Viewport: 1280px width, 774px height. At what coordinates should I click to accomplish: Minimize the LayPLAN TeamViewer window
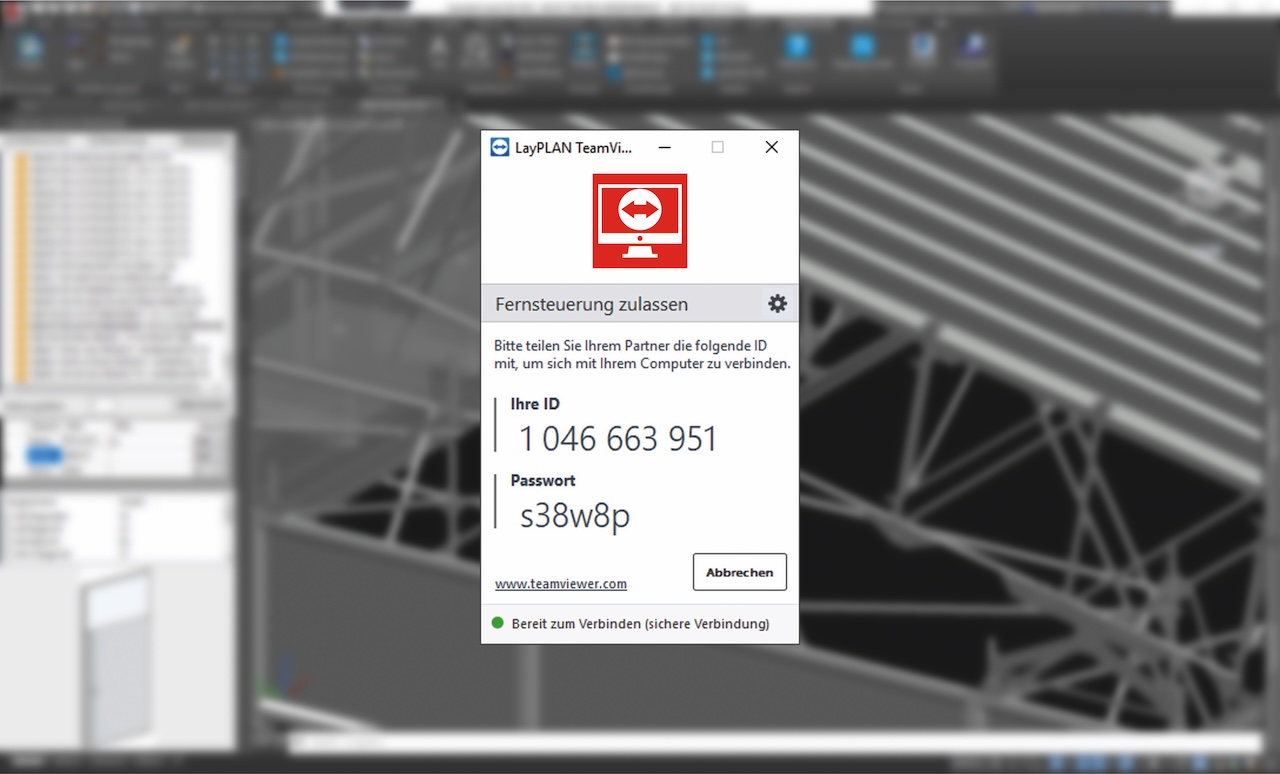(664, 147)
